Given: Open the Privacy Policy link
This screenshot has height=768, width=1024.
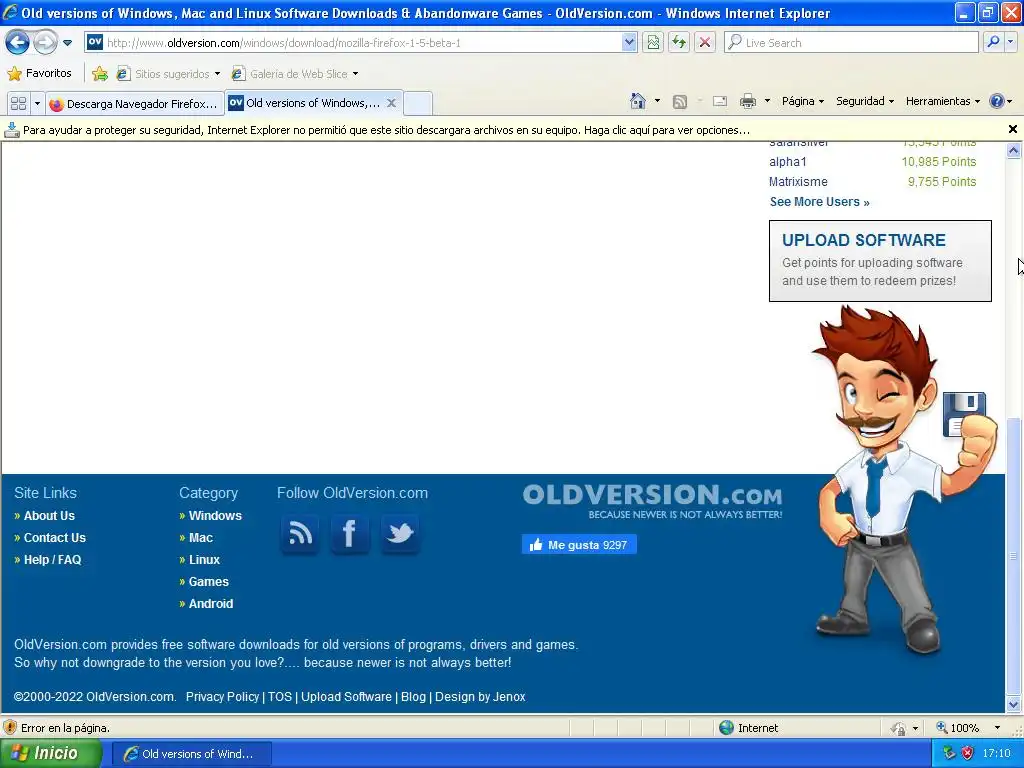Looking at the screenshot, I should [222, 697].
